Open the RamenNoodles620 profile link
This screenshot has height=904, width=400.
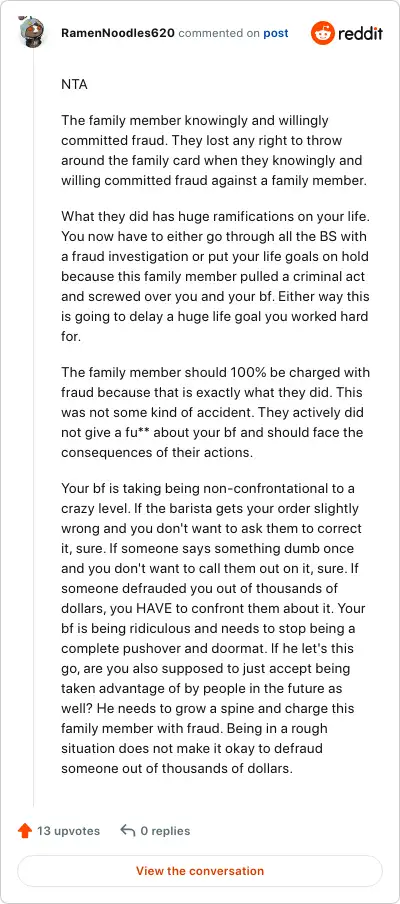(118, 33)
